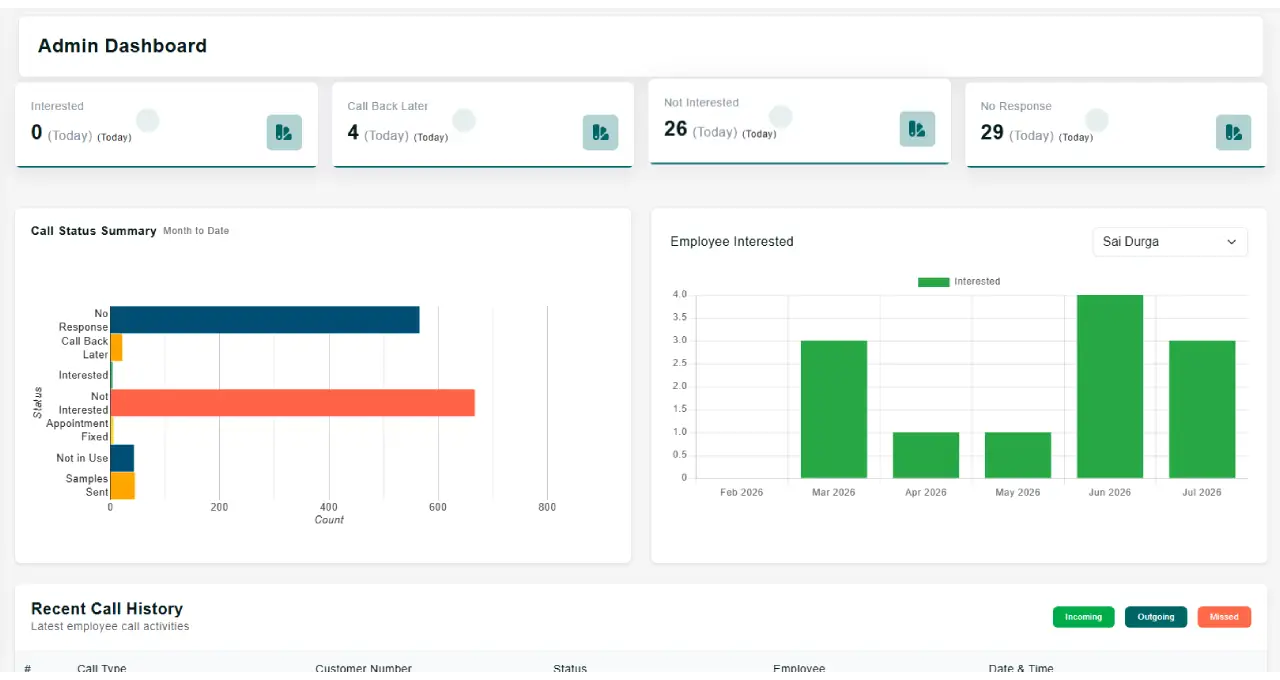Viewport: 1280px width, 680px height.
Task: Click the Appointment Fixed axis label
Action: 77,430
